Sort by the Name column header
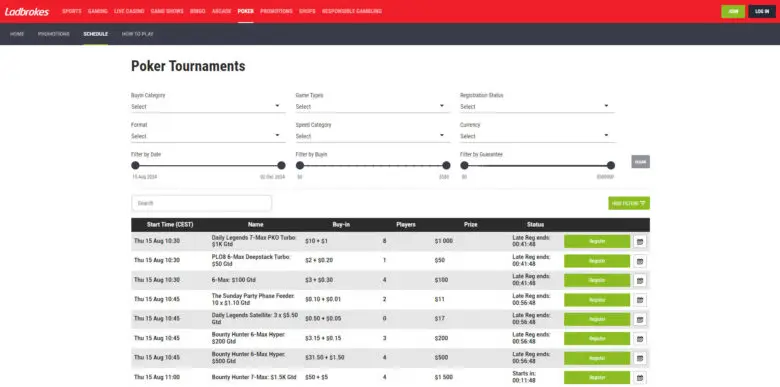 point(256,225)
